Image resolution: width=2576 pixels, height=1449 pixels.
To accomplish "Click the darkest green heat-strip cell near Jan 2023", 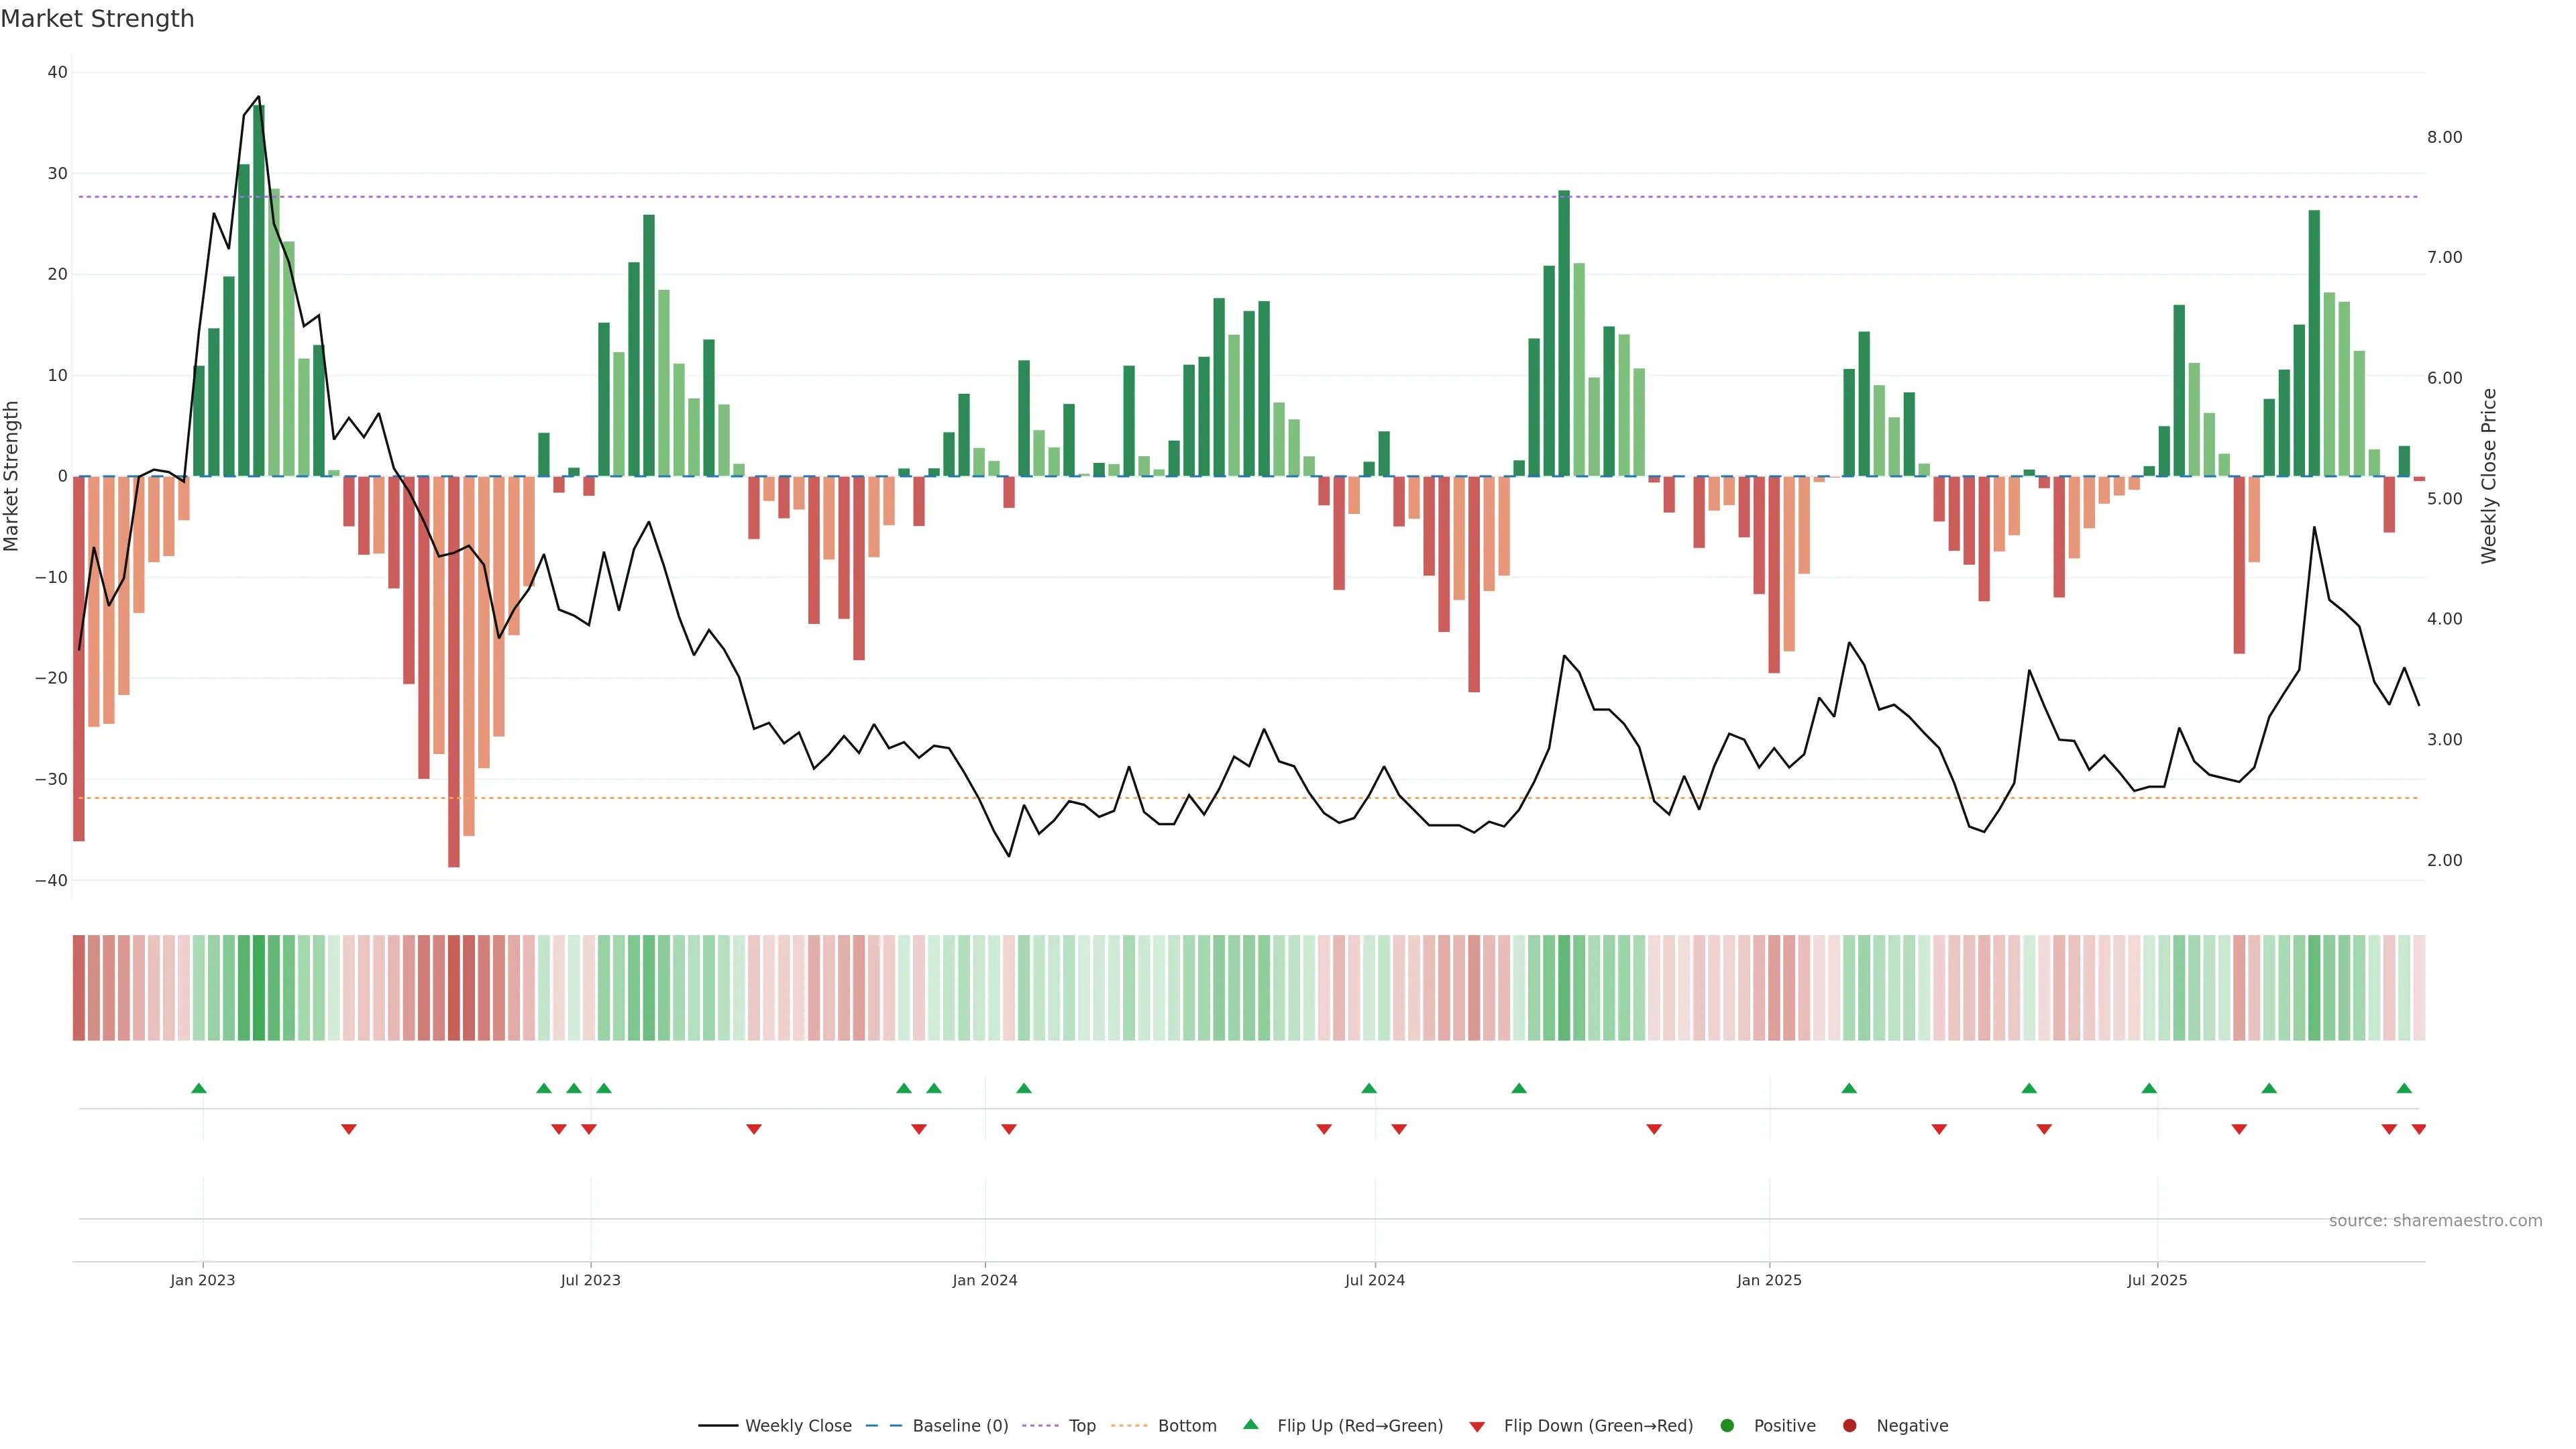I will (259, 988).
